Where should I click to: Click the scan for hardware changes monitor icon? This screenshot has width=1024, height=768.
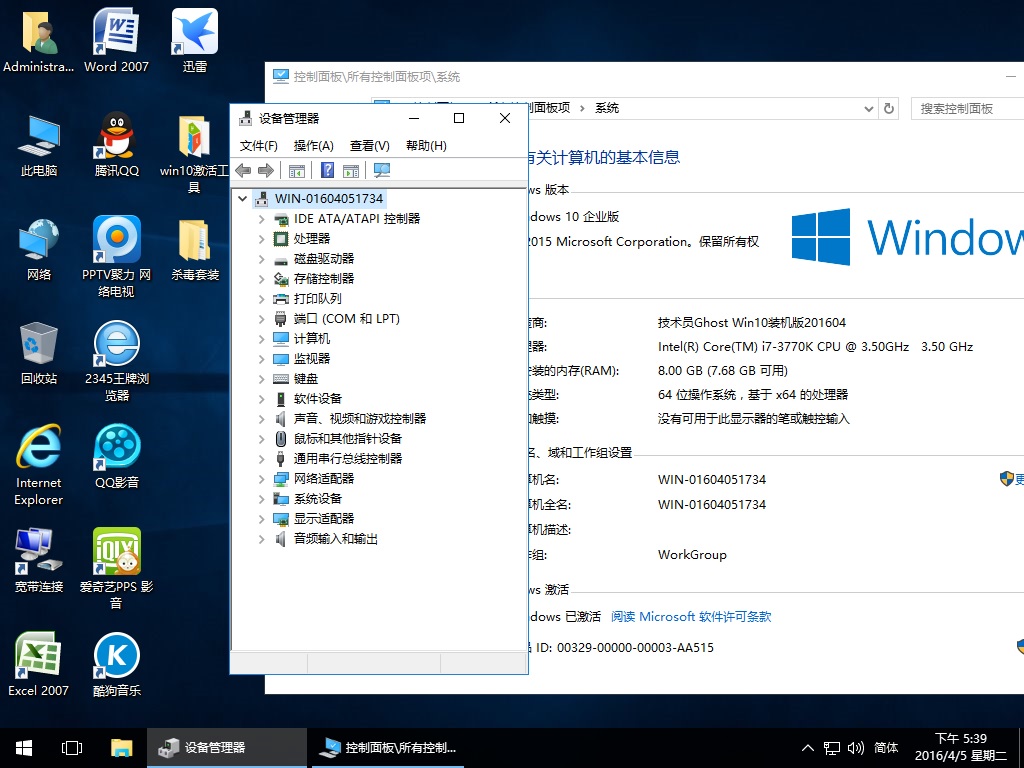click(382, 170)
